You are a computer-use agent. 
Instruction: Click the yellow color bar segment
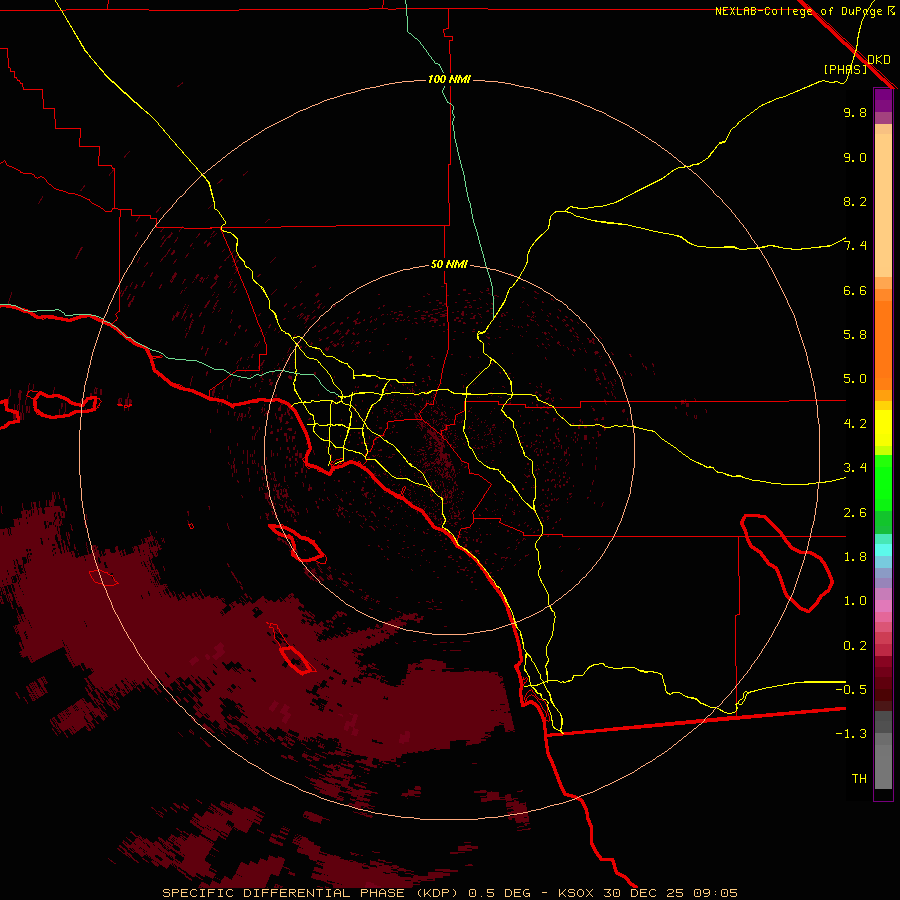(x=883, y=428)
